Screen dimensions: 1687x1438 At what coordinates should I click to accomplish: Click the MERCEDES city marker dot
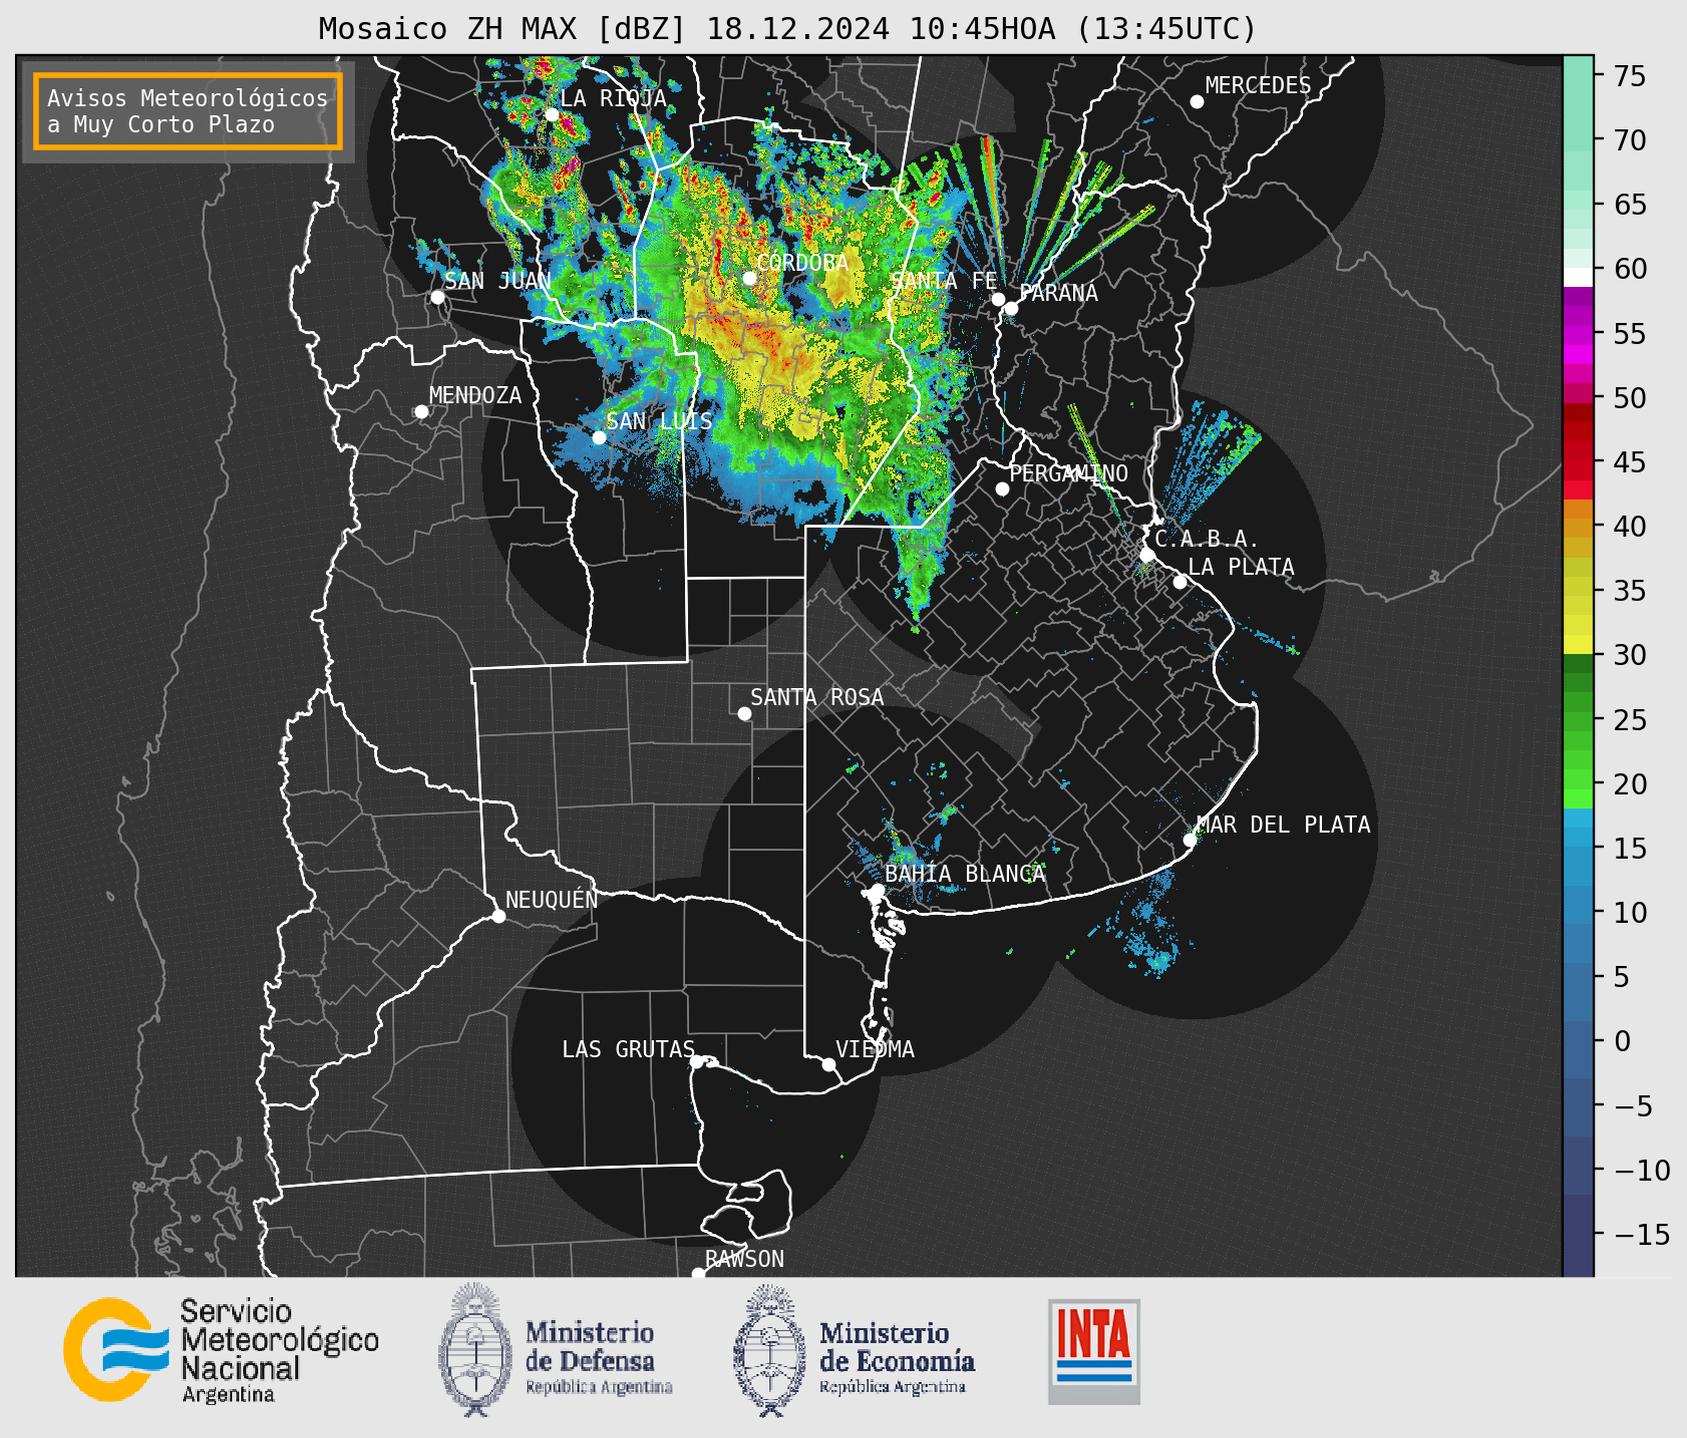pos(1197,102)
